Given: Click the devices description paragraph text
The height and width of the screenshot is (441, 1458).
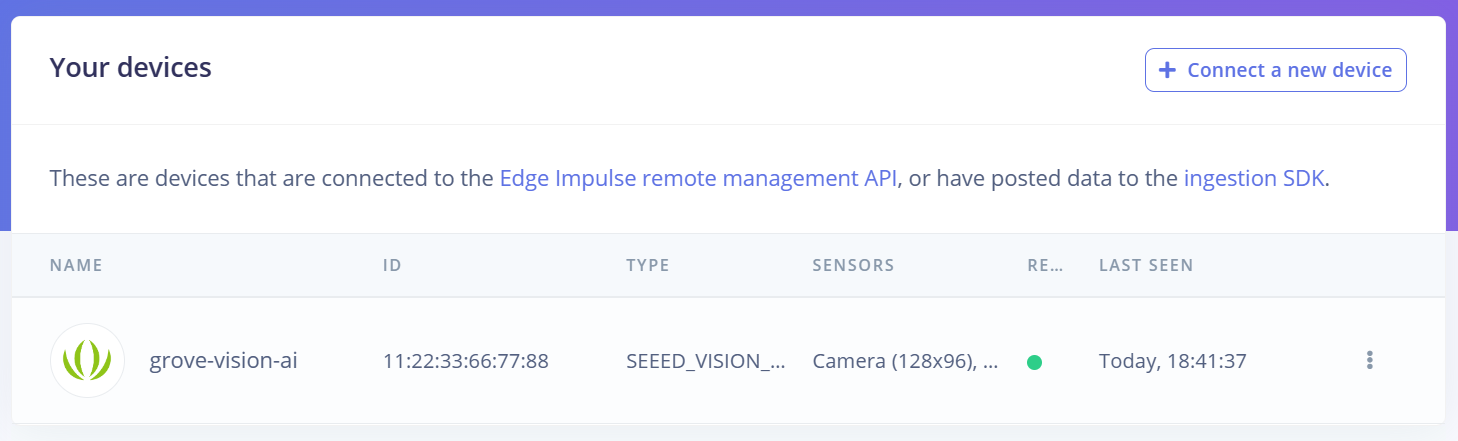Looking at the screenshot, I should click(x=273, y=179).
